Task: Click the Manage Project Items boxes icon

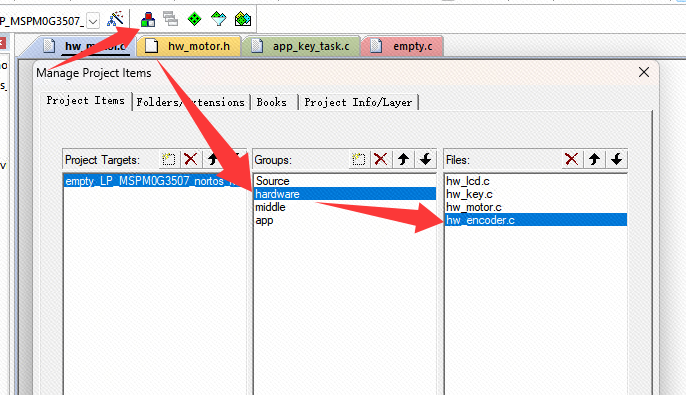Action: point(148,19)
